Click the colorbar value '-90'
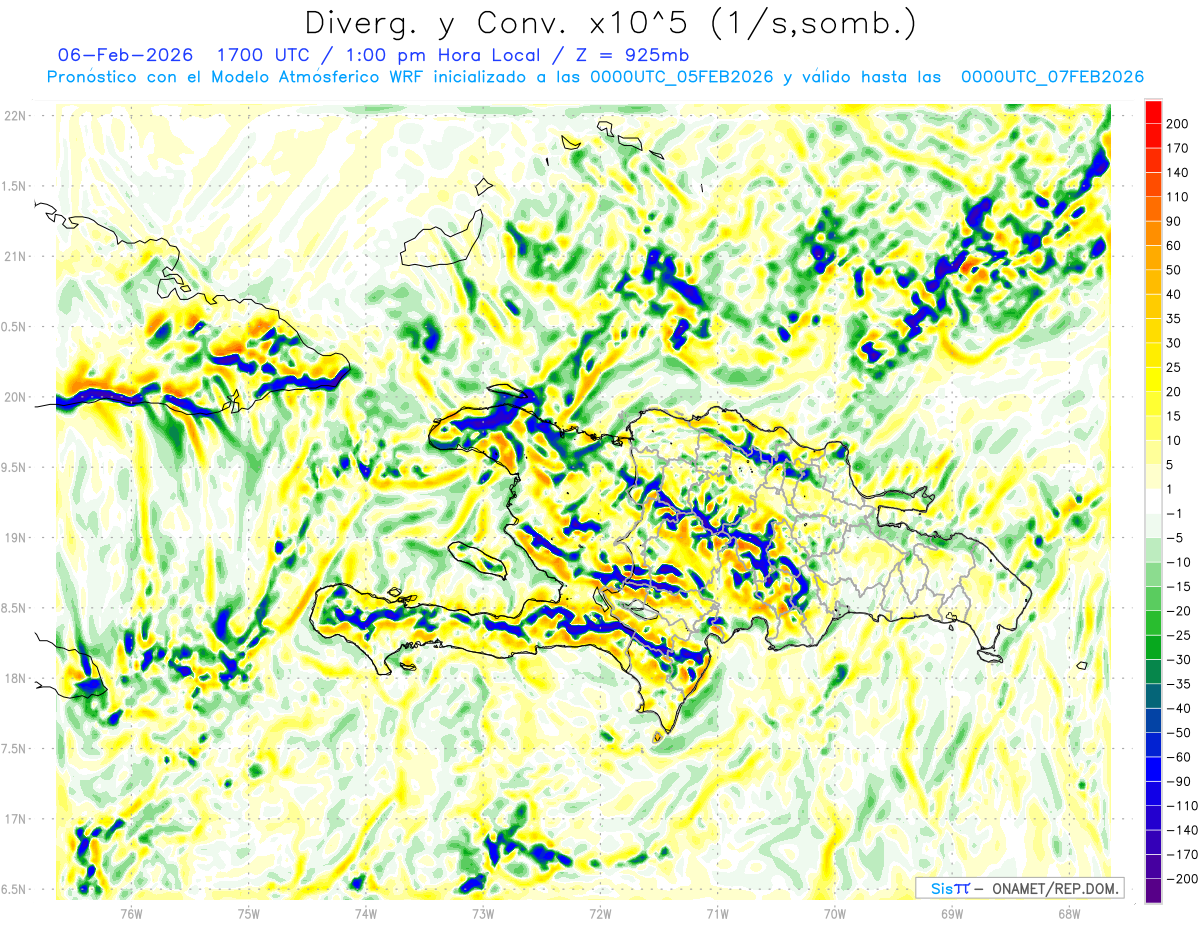The width and height of the screenshot is (1200, 927). point(1178,782)
